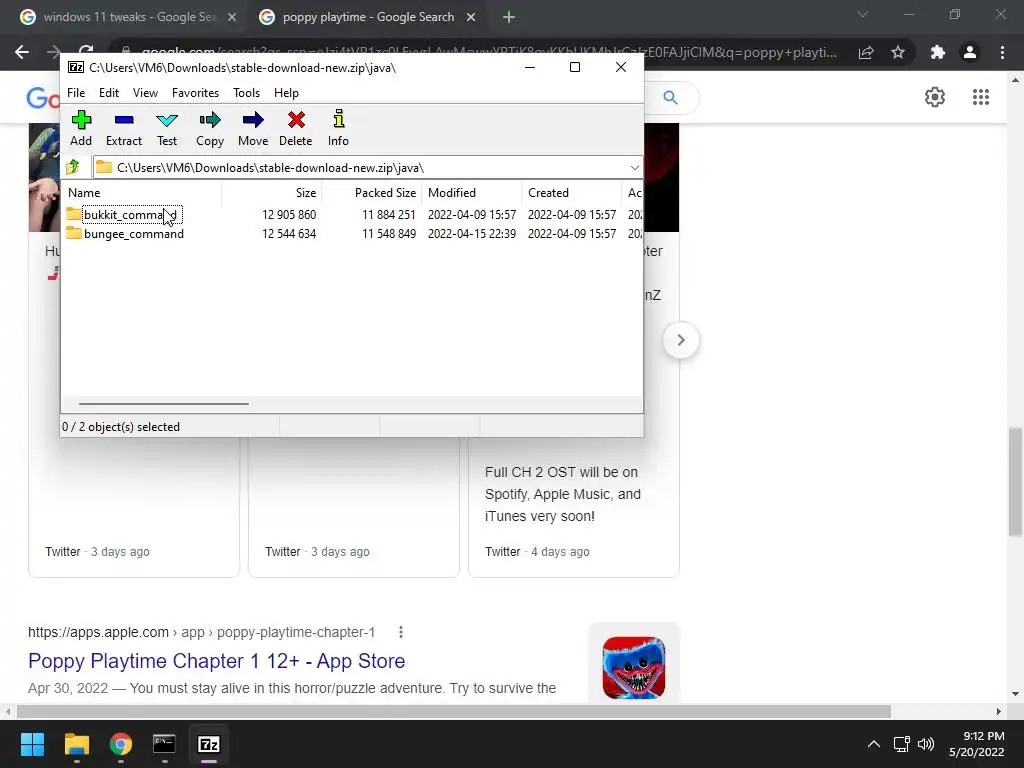The image size is (1024, 768).
Task: Open the Chrome tab search chevron
Action: (863, 14)
